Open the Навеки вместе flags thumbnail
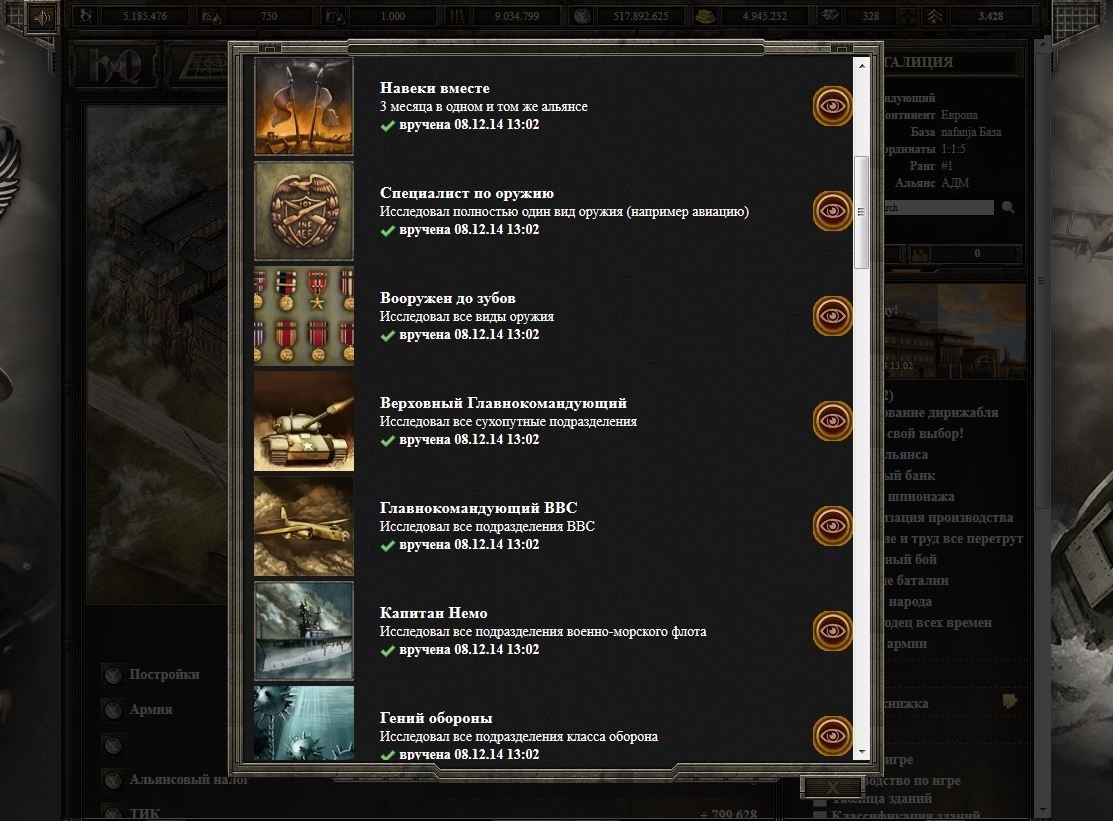1113x821 pixels. point(304,106)
